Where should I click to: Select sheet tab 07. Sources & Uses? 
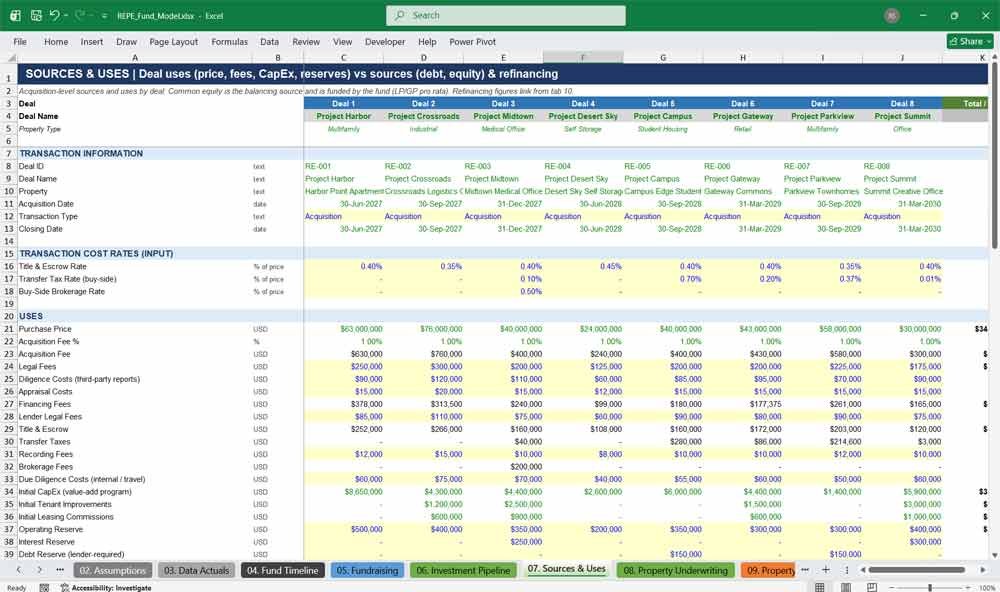coord(566,569)
